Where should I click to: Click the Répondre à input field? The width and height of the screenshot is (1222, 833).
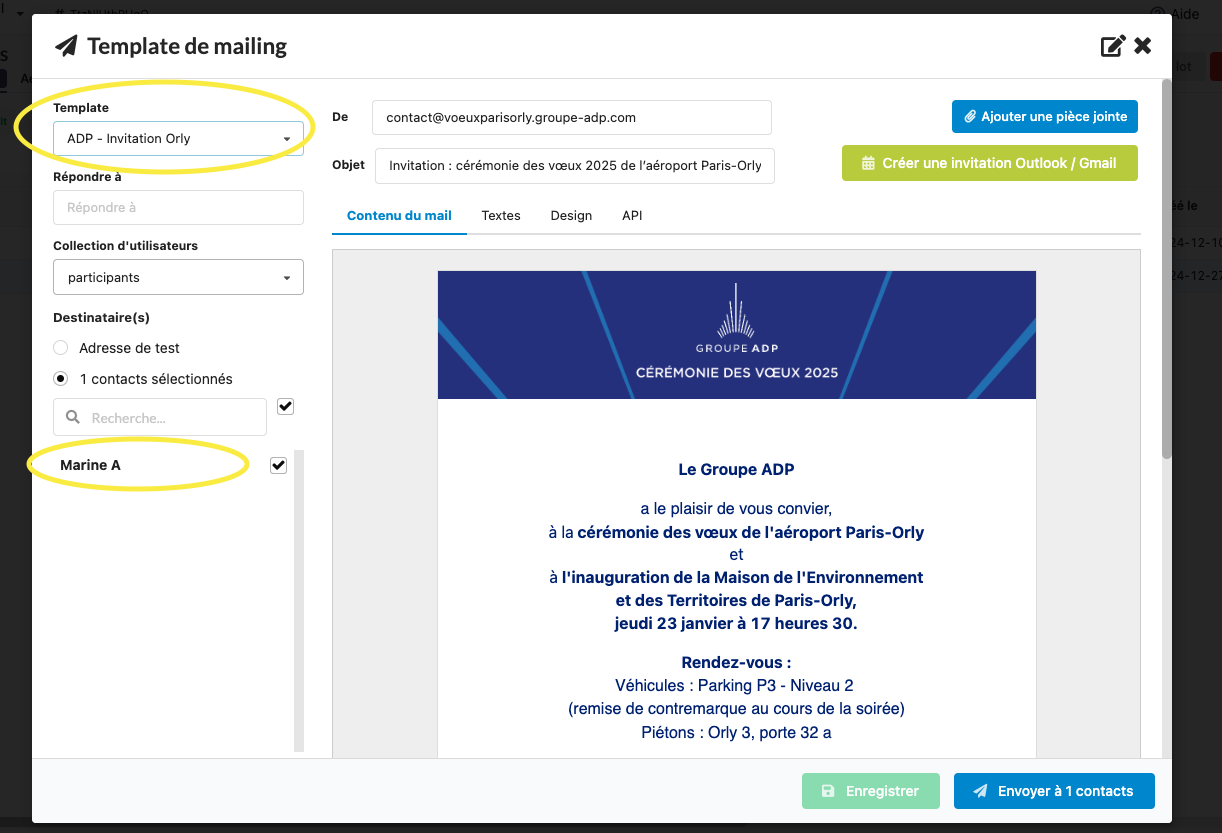coord(178,208)
